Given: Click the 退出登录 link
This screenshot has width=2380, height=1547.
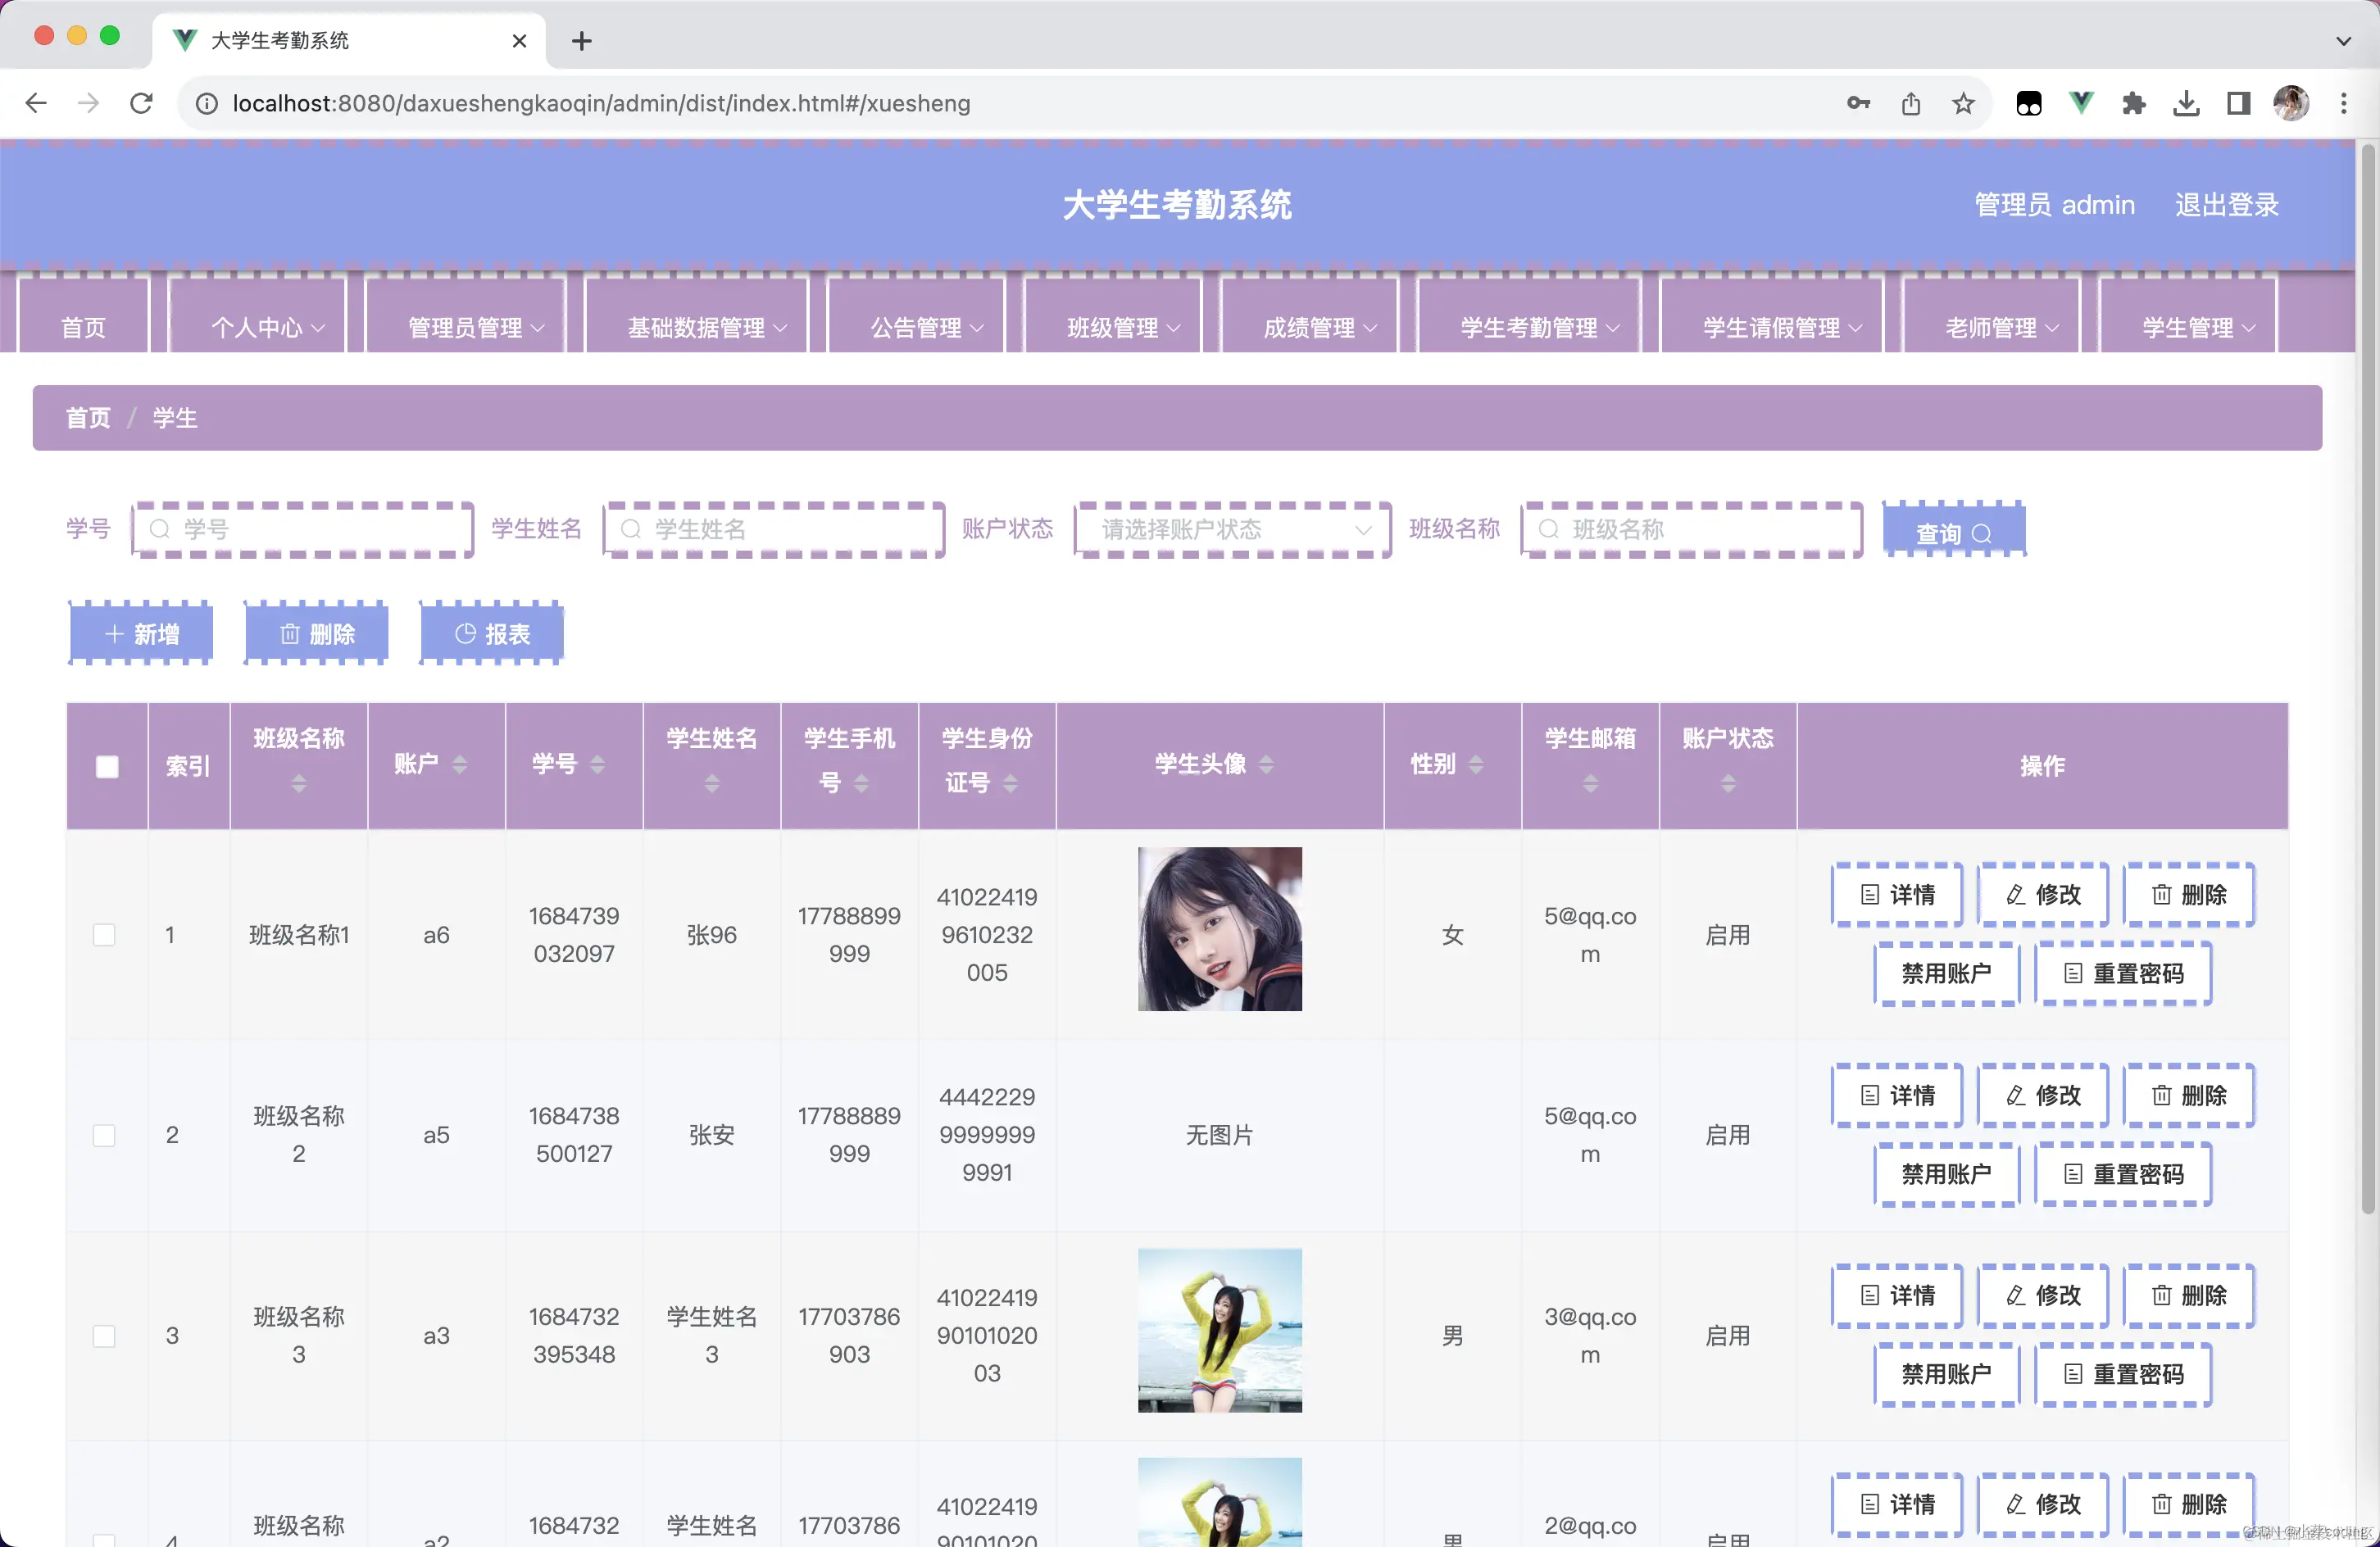Looking at the screenshot, I should click(x=2226, y=204).
